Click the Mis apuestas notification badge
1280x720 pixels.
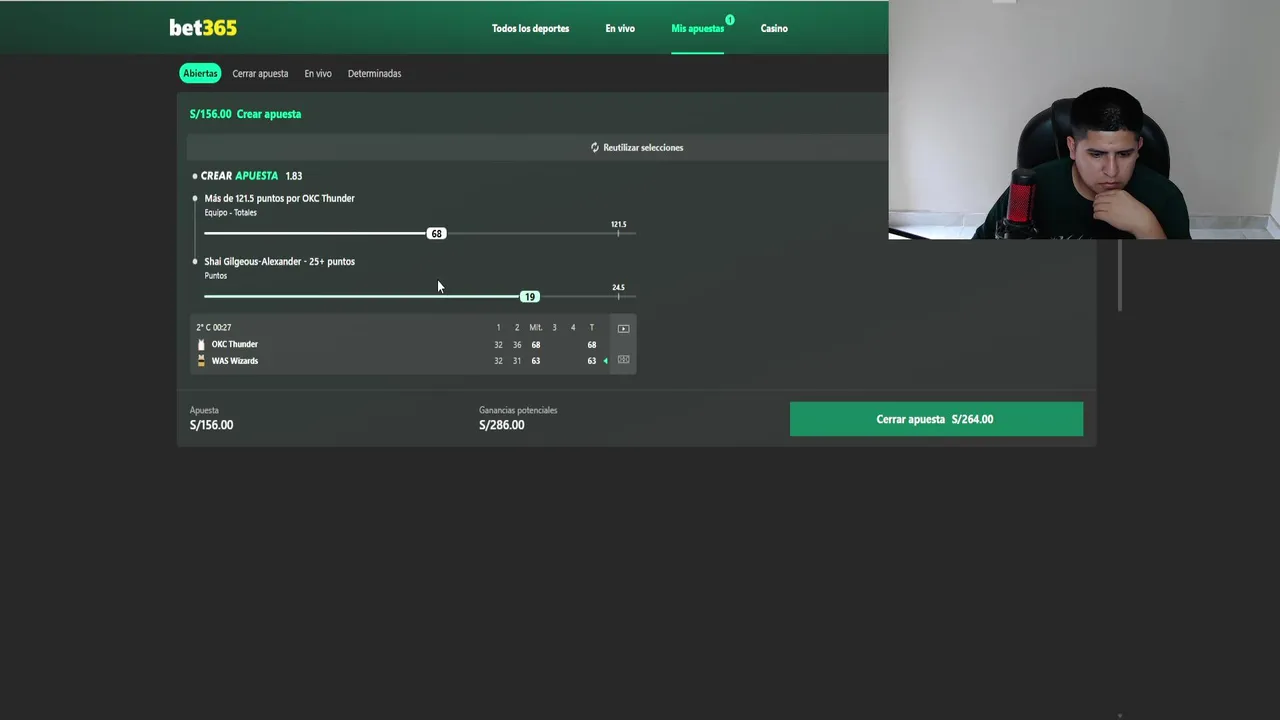point(730,20)
